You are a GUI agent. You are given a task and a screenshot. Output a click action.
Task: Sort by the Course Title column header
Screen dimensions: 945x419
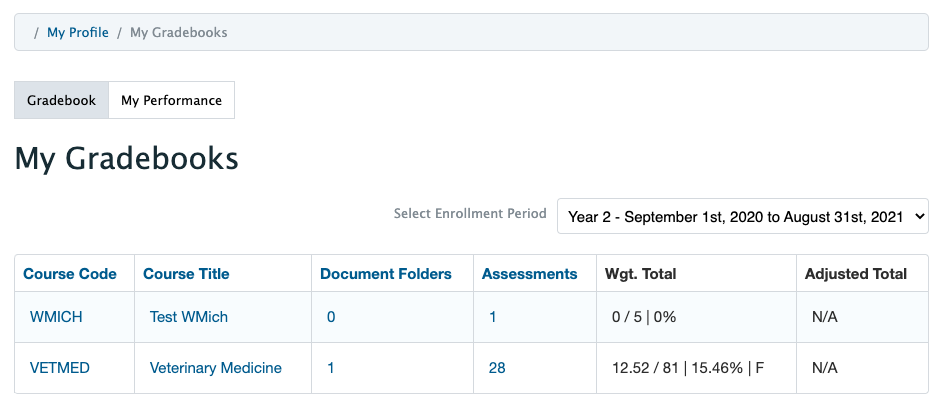(186, 274)
